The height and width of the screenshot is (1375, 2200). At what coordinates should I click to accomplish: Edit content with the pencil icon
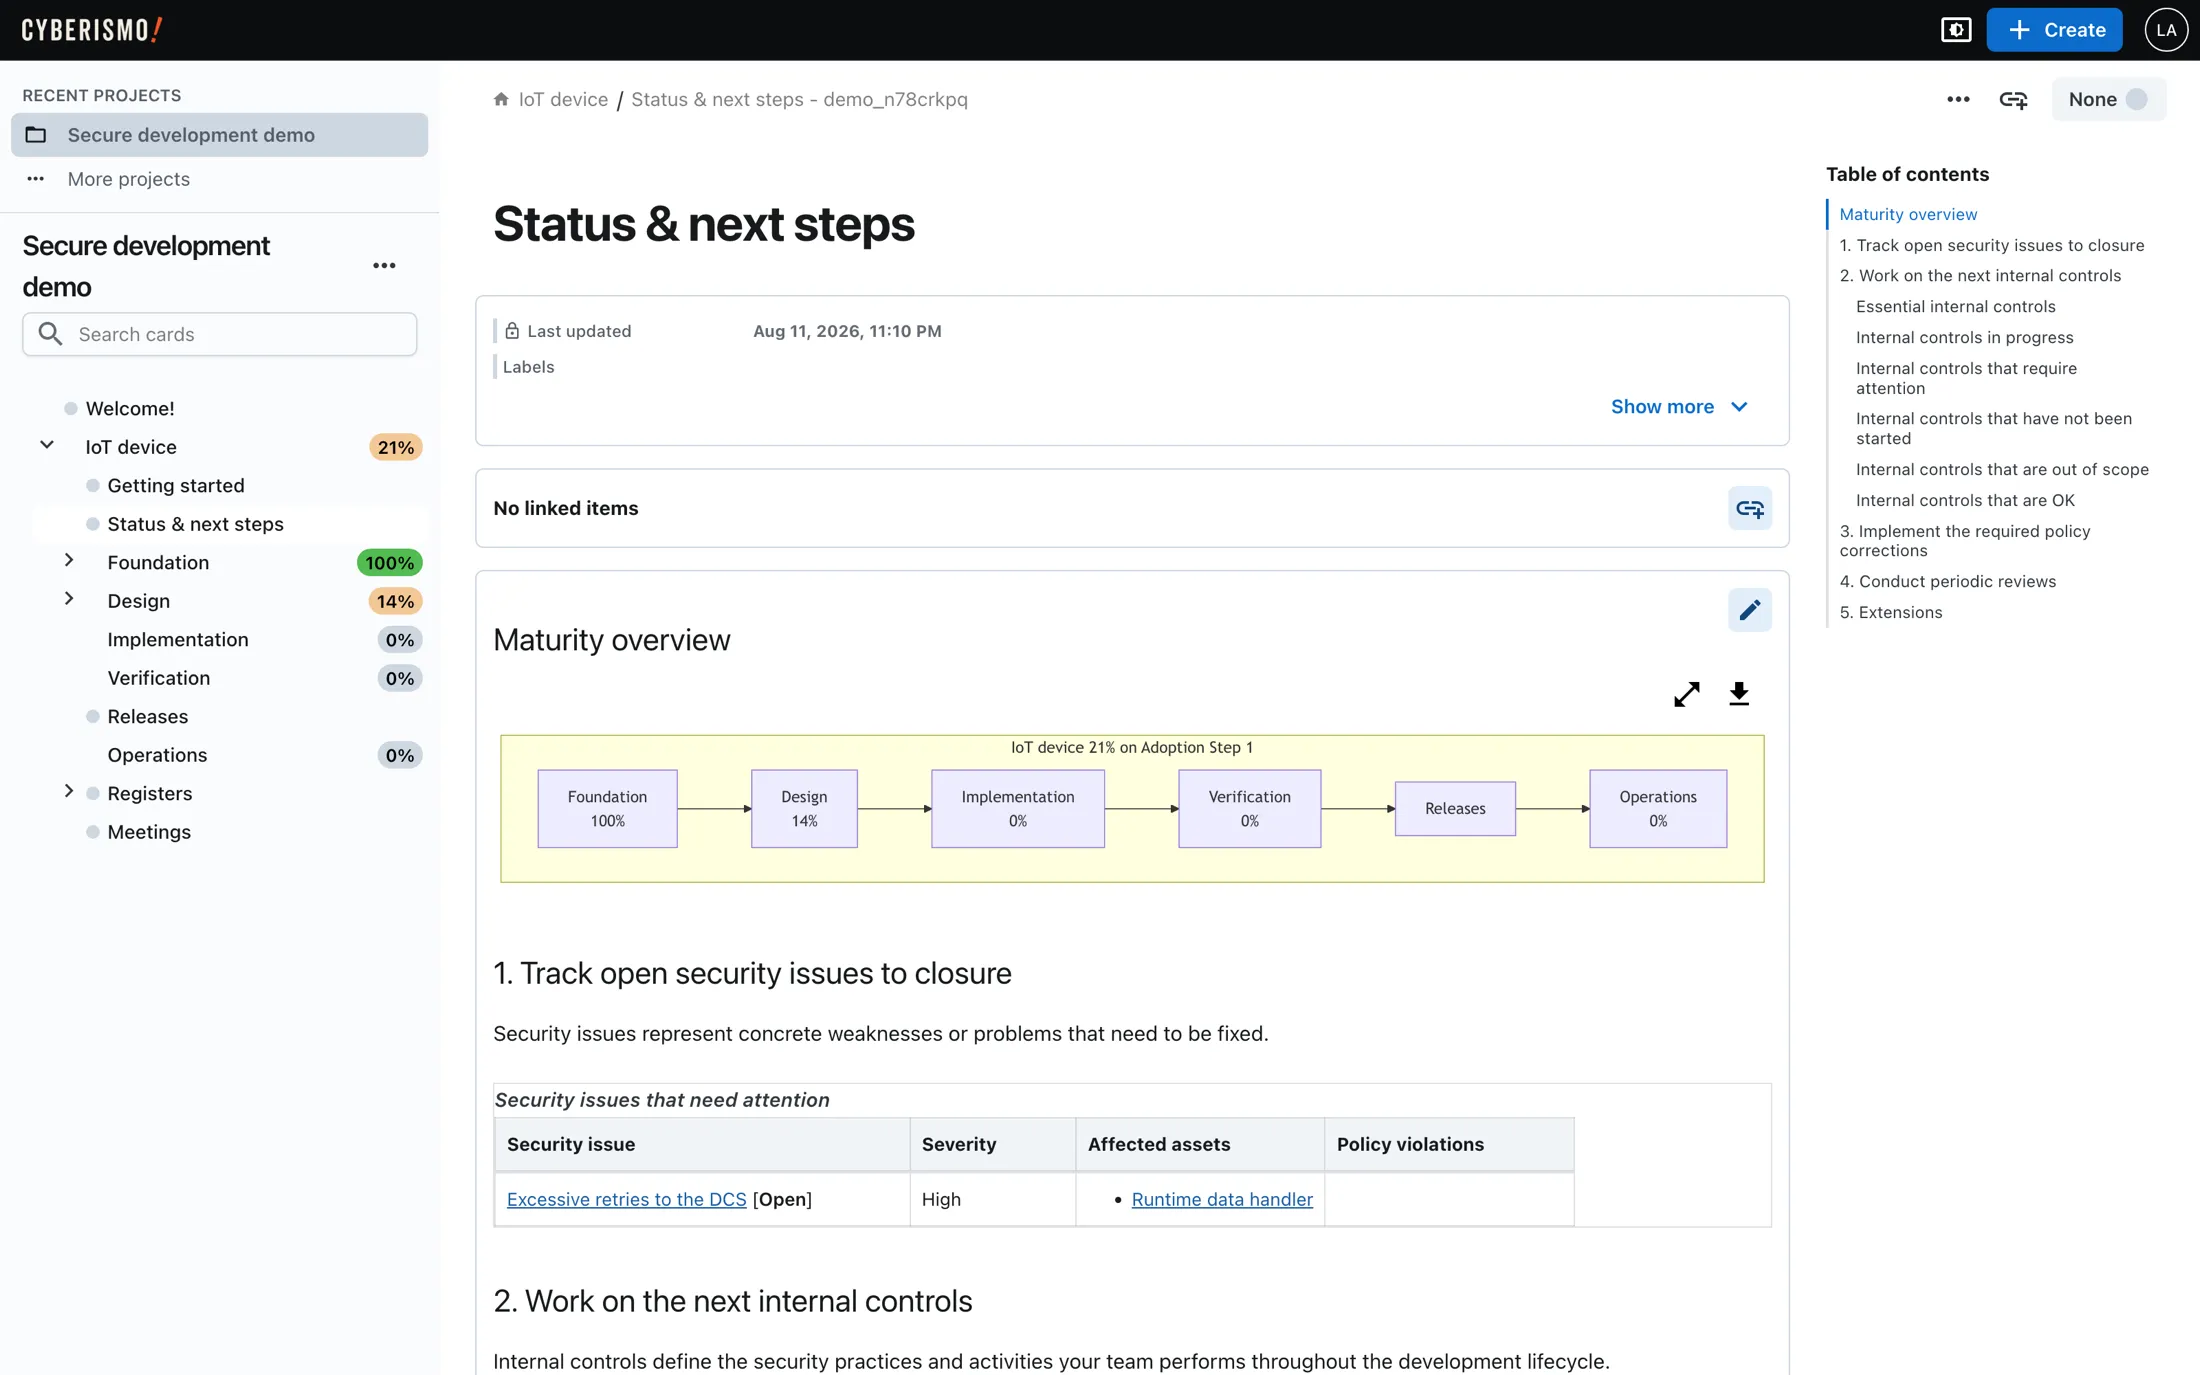(1749, 610)
